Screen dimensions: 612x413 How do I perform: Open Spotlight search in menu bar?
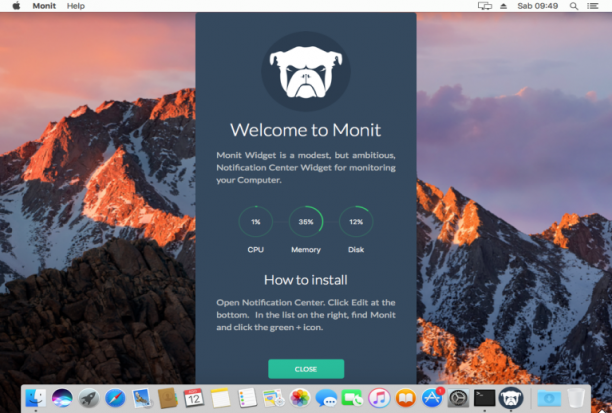pyautogui.click(x=574, y=6)
